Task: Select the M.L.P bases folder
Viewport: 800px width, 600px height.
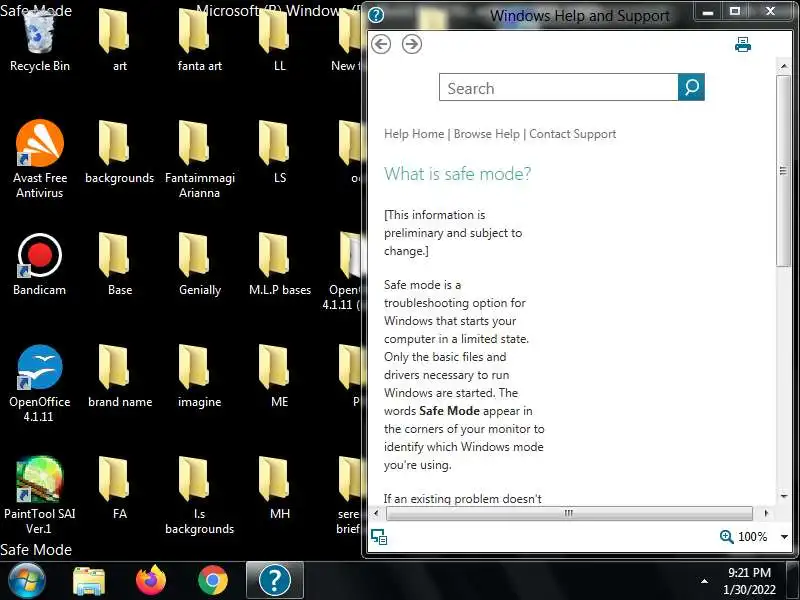Action: 280,265
